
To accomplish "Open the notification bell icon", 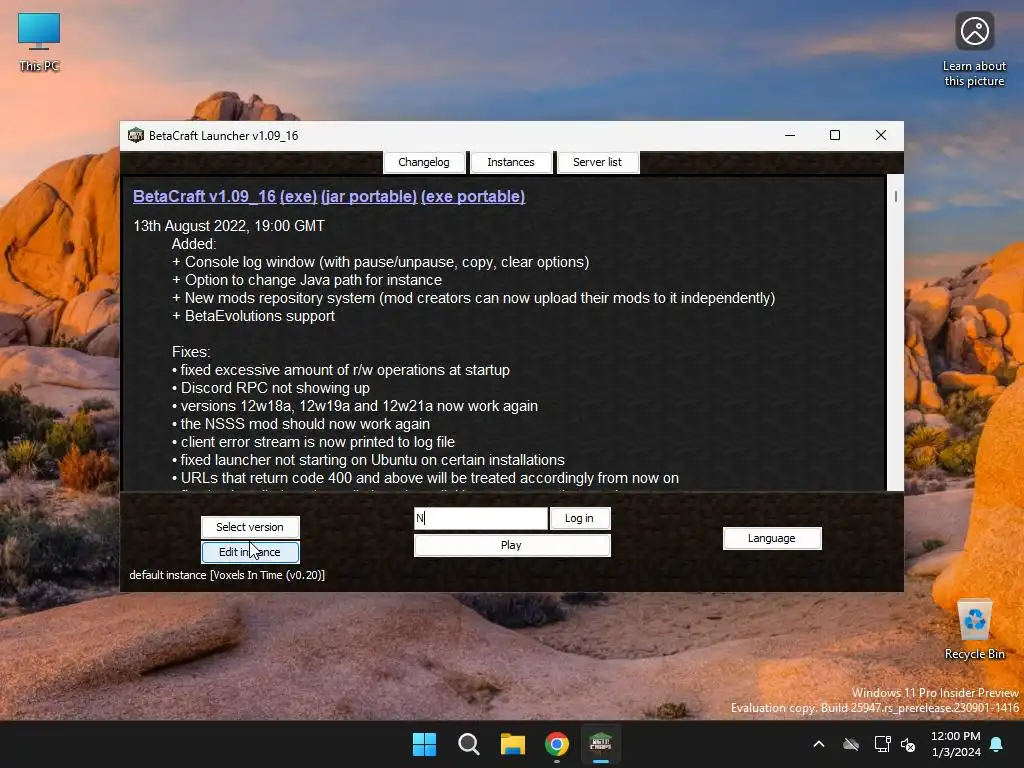I will [x=997, y=744].
